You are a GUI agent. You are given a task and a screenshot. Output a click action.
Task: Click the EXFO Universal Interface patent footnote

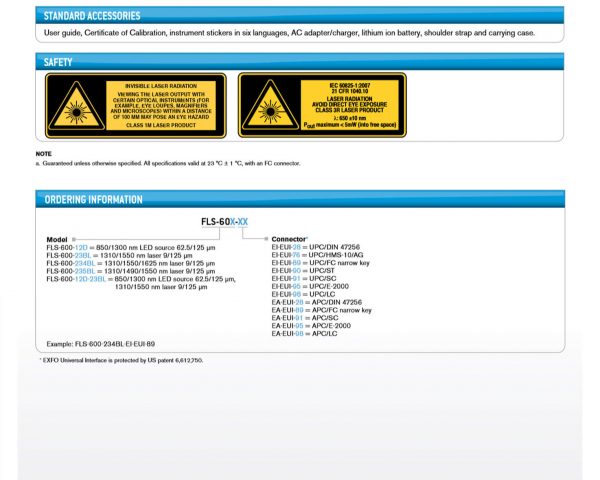coord(121,361)
